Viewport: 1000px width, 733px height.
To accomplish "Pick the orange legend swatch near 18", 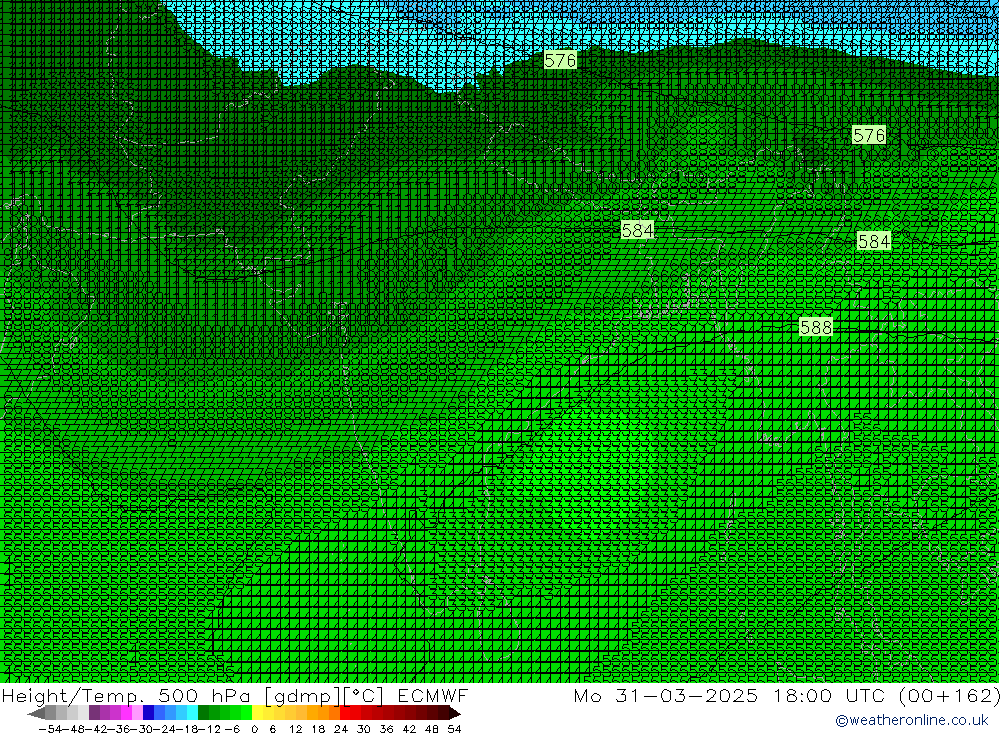I will tap(323, 713).
